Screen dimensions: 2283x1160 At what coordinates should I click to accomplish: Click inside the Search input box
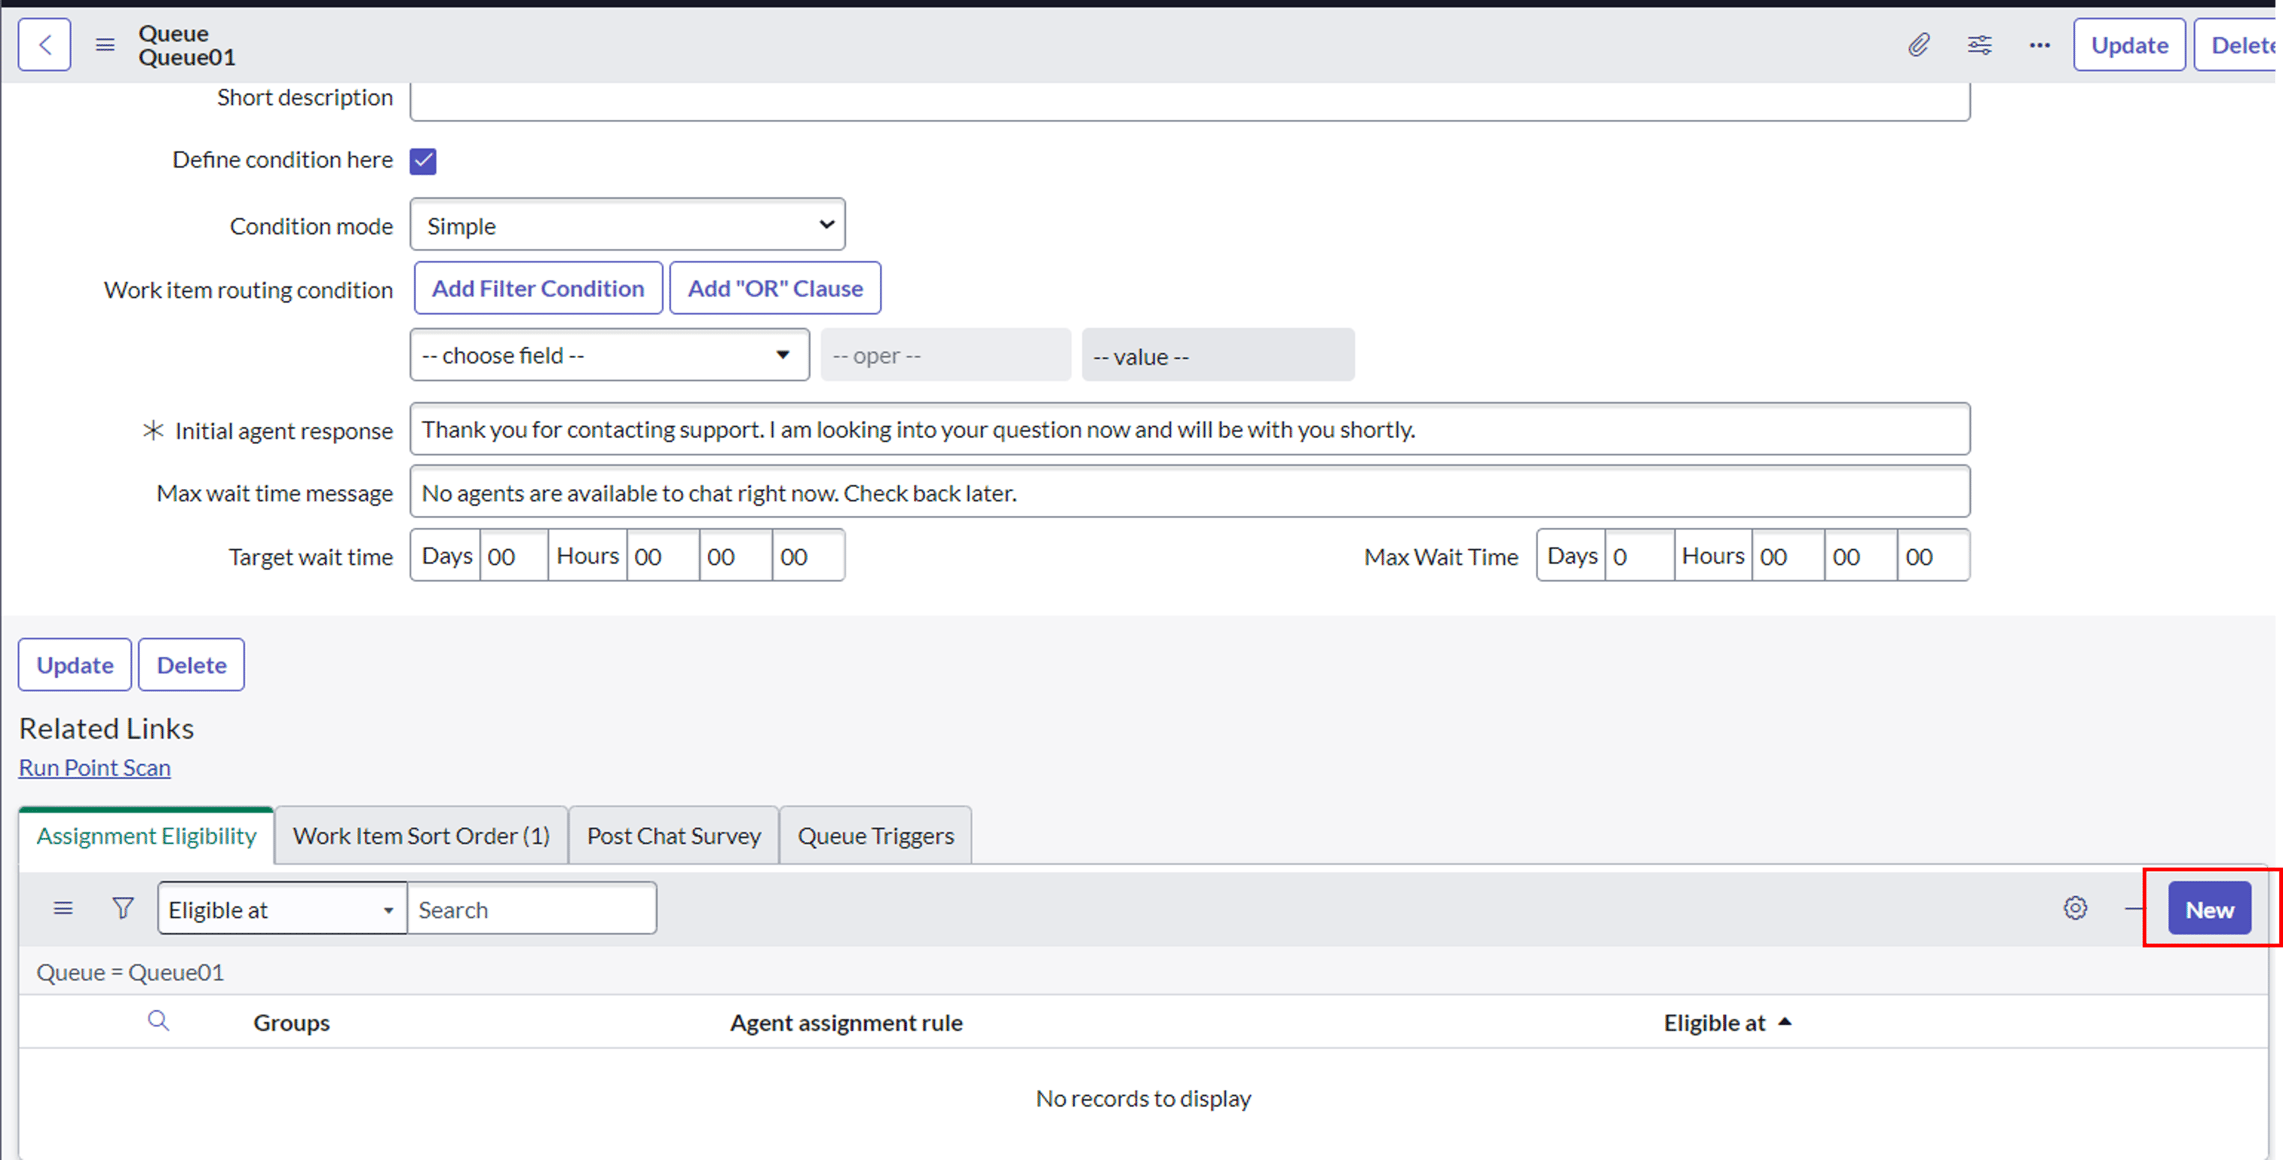click(x=530, y=908)
